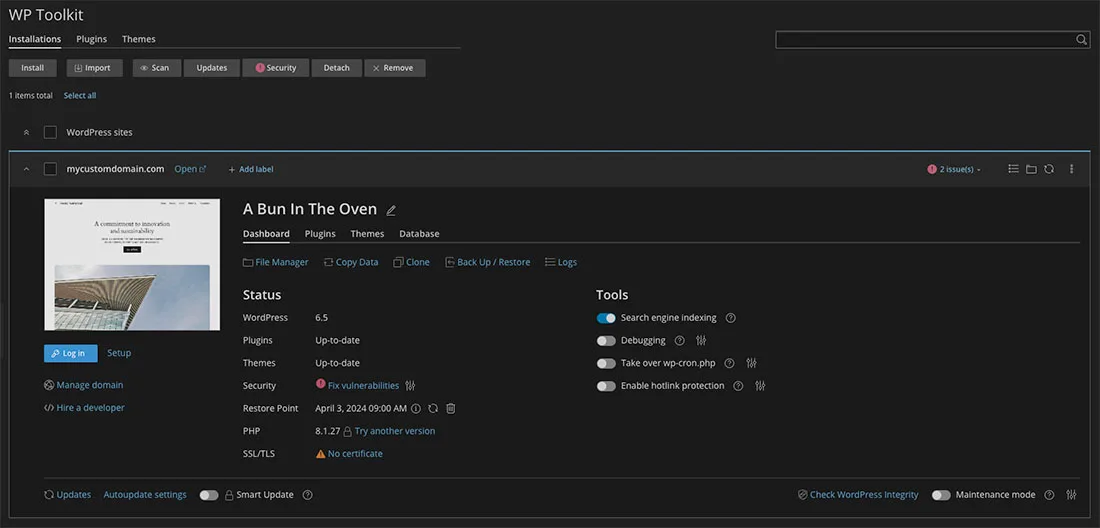
Task: Click help icon next to Smart Update
Action: pyautogui.click(x=307, y=495)
